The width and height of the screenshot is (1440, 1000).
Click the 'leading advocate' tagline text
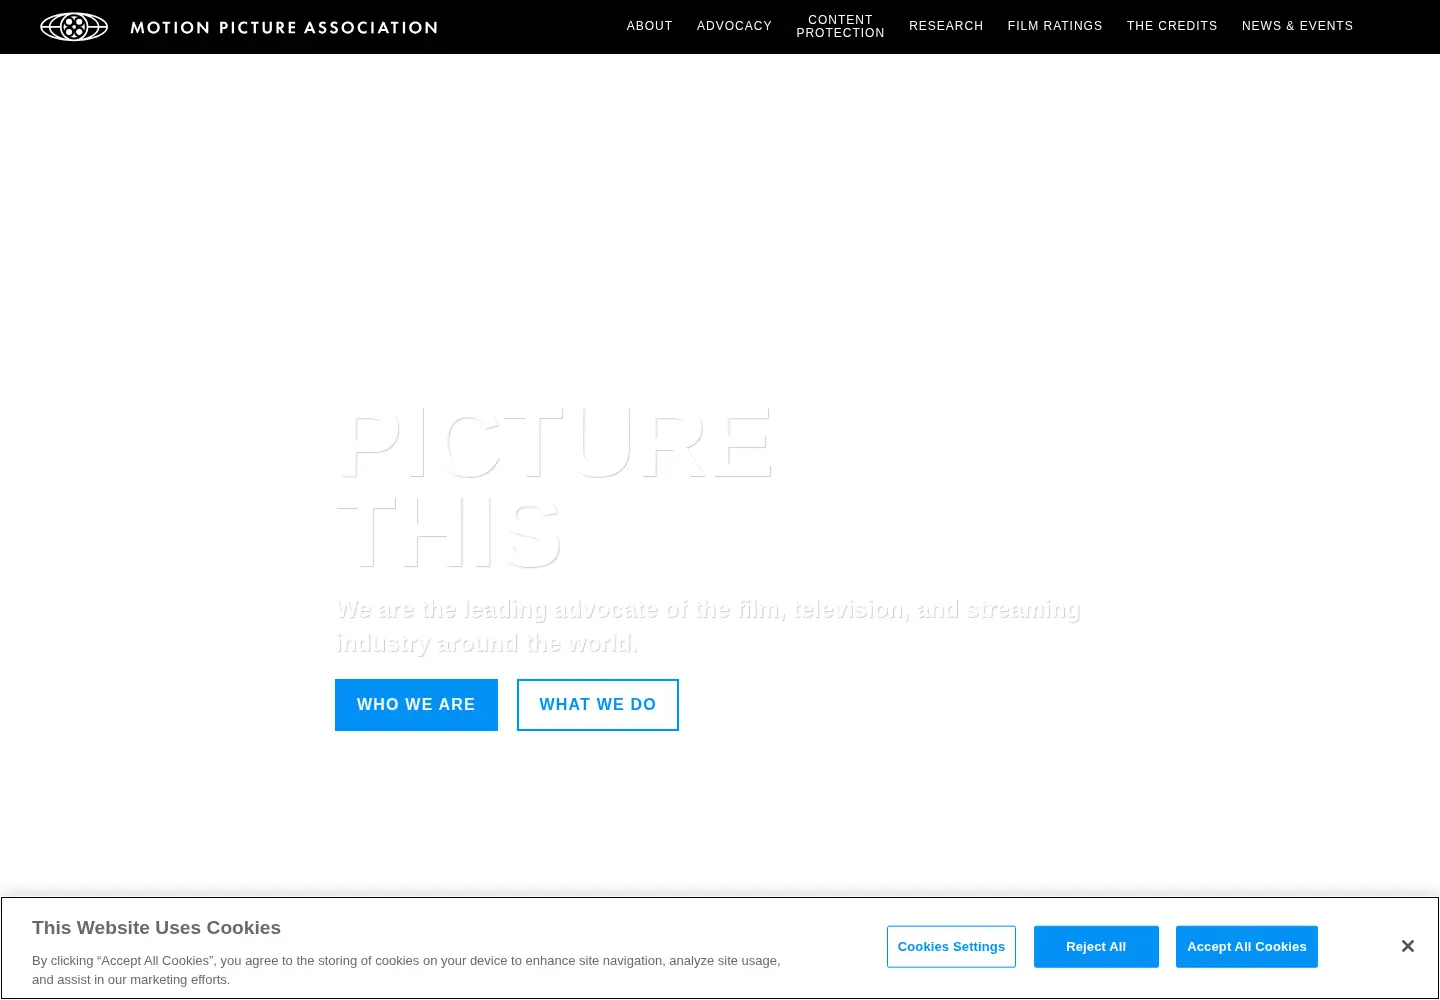[708, 626]
